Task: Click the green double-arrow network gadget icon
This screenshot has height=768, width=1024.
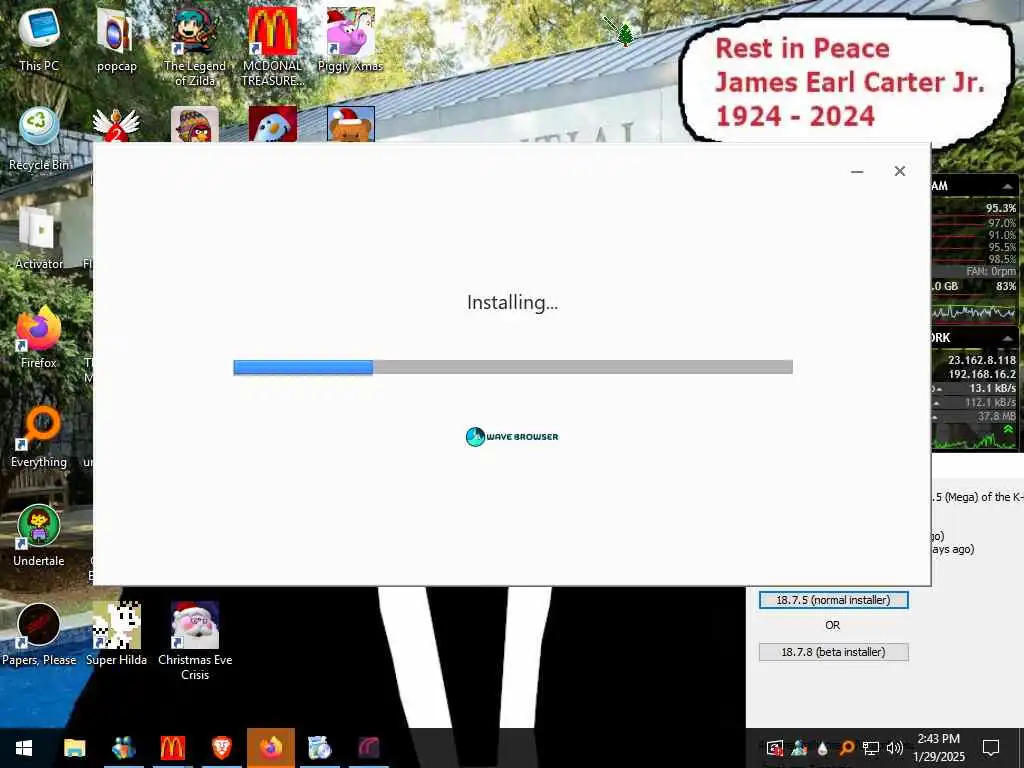Action: [x=1008, y=429]
